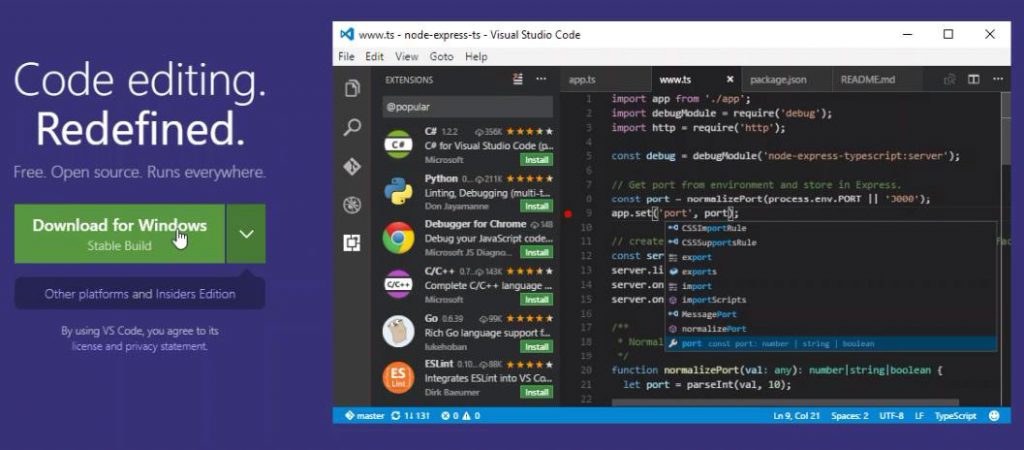The width and height of the screenshot is (1024, 450).
Task: Click the Python extension logo
Action: point(398,191)
